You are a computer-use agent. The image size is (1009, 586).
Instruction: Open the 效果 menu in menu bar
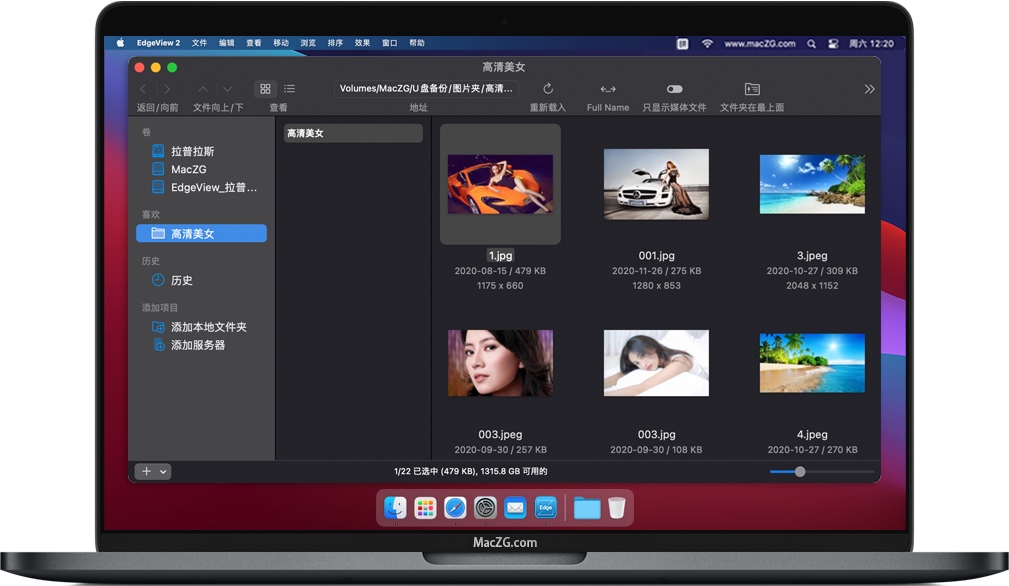362,43
